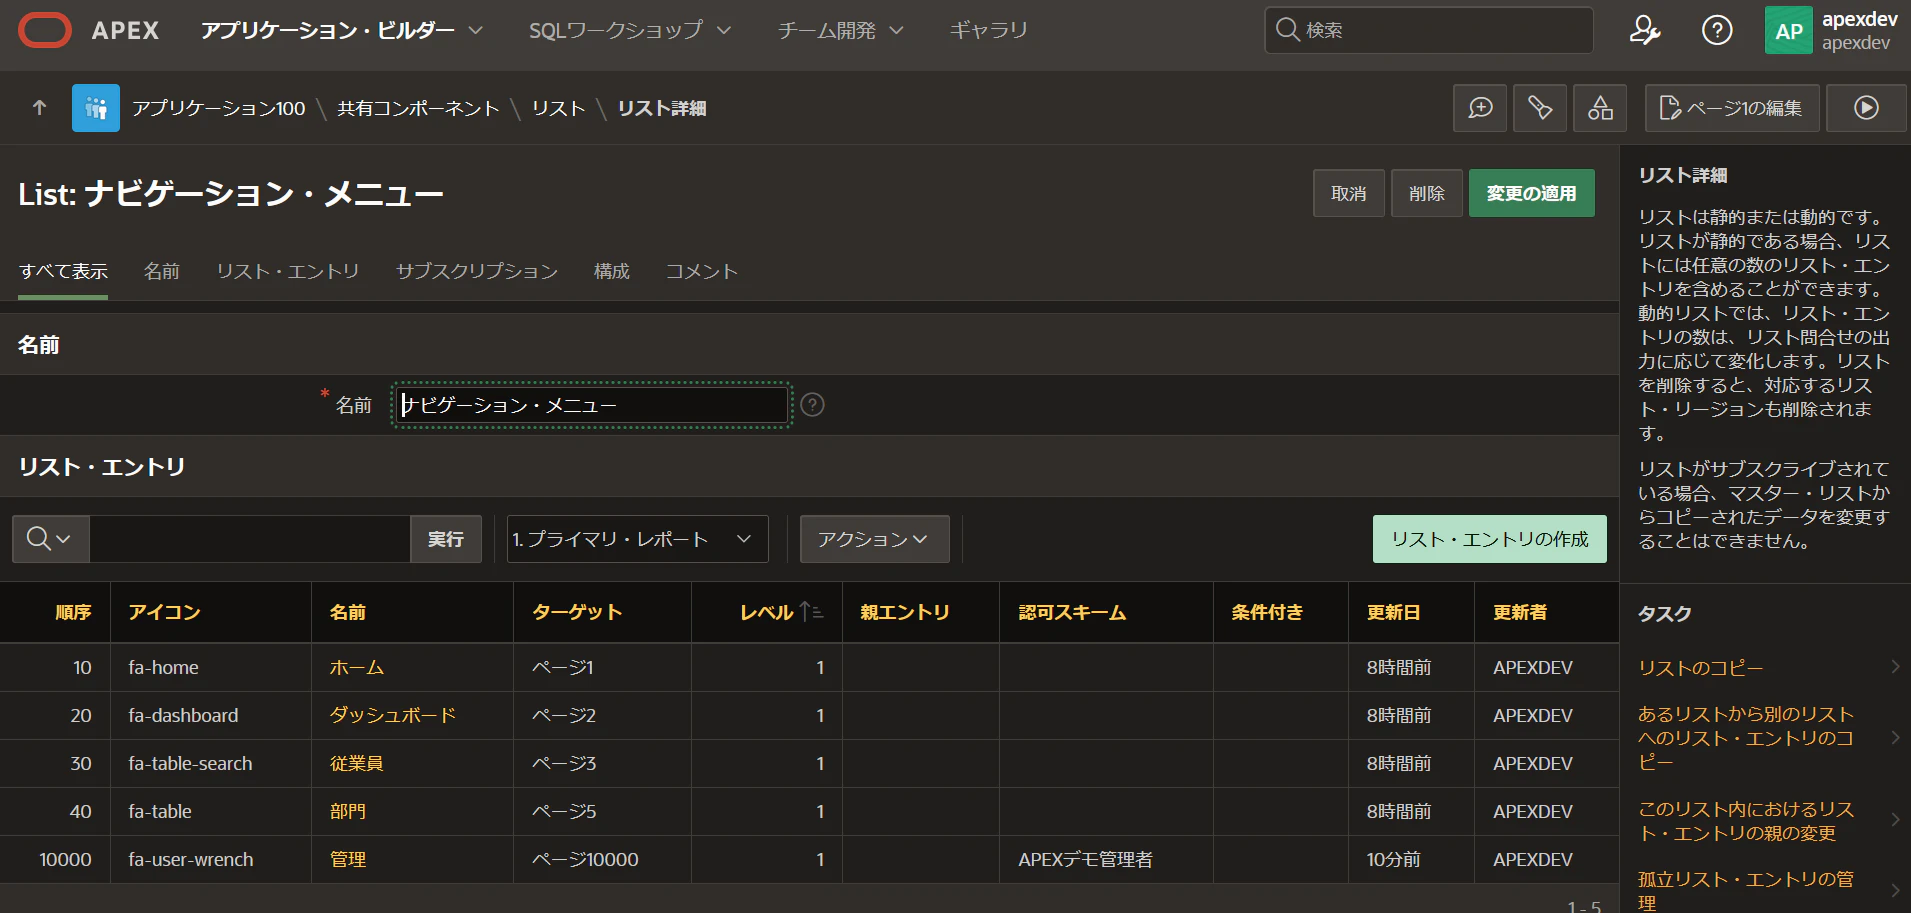
Task: Switch to the 構成 tab
Action: (611, 271)
